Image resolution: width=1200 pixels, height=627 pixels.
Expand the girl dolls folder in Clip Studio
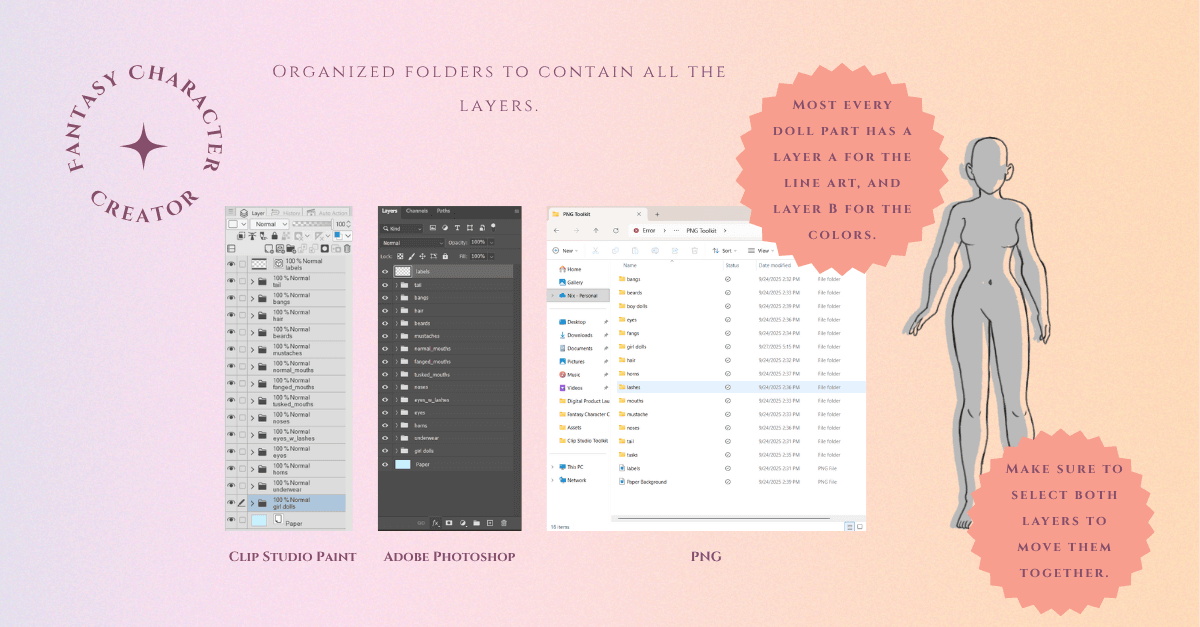252,503
